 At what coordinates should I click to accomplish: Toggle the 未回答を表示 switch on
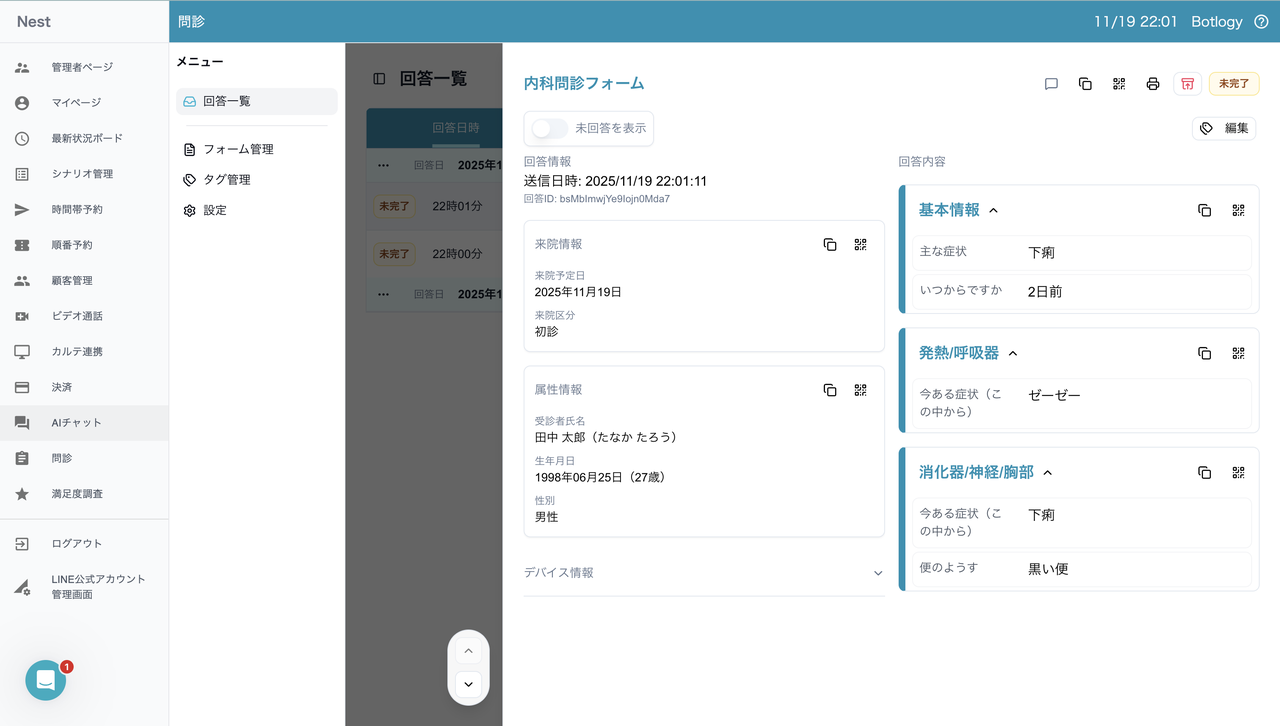(x=548, y=128)
